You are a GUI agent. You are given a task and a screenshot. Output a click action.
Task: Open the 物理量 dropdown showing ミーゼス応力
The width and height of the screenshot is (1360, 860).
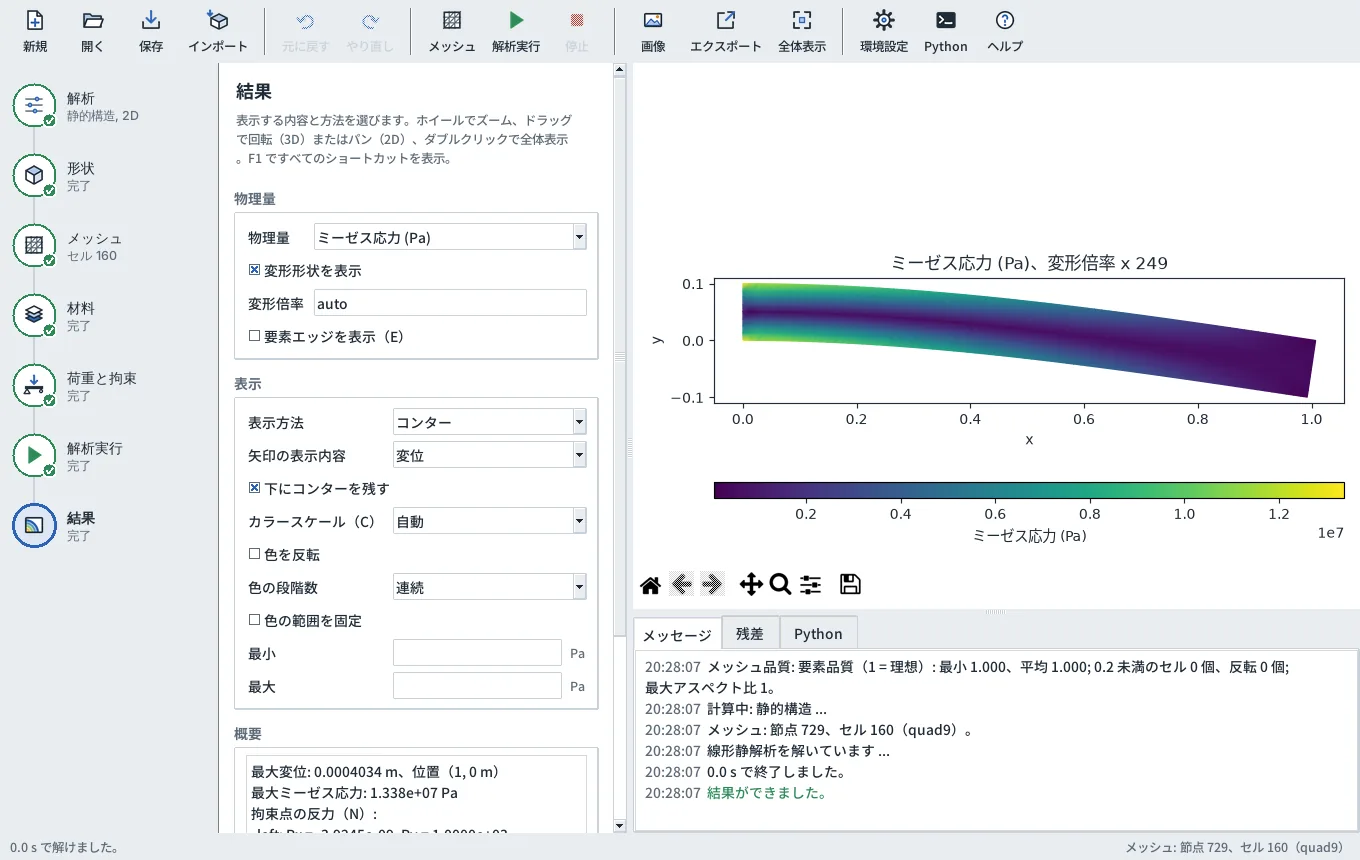point(450,237)
